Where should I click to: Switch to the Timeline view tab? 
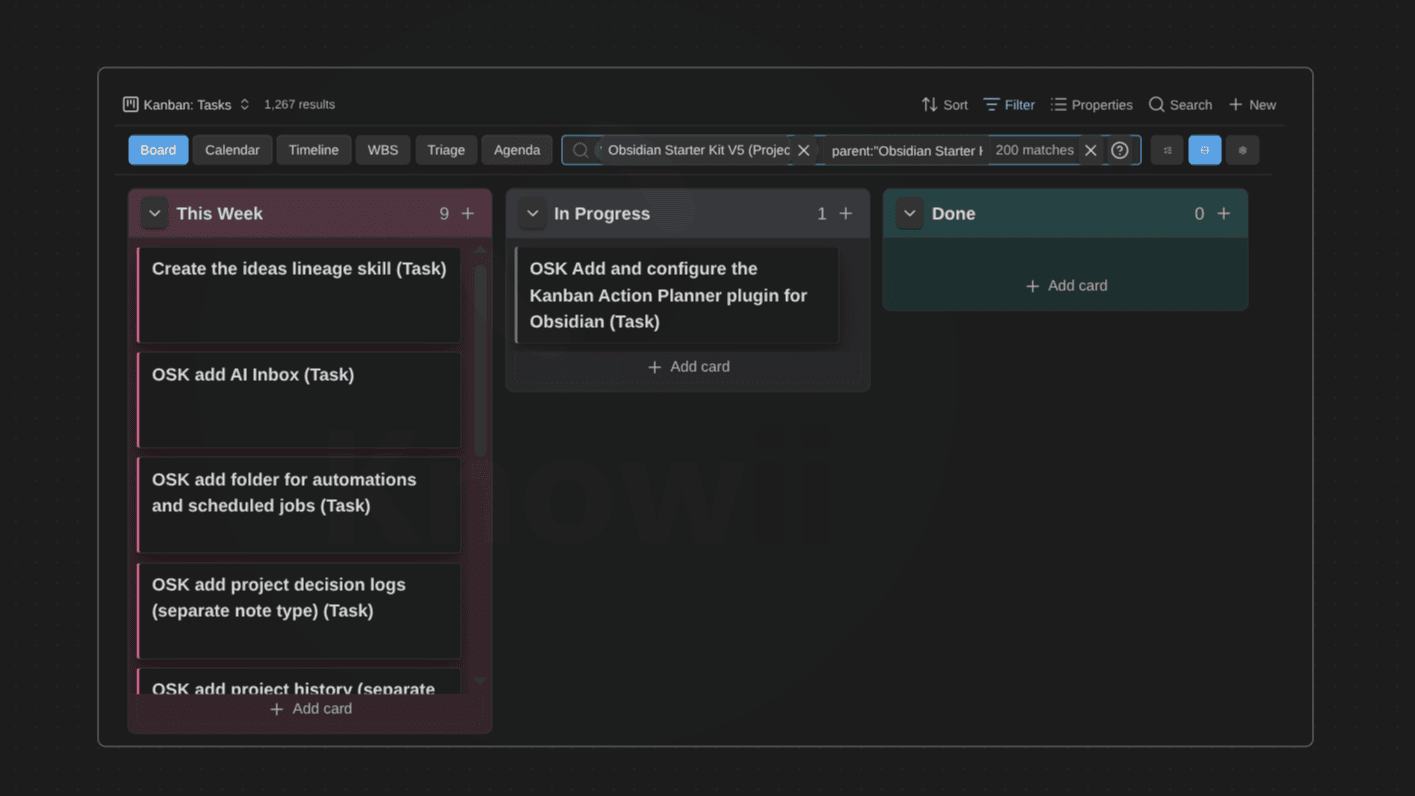[314, 150]
